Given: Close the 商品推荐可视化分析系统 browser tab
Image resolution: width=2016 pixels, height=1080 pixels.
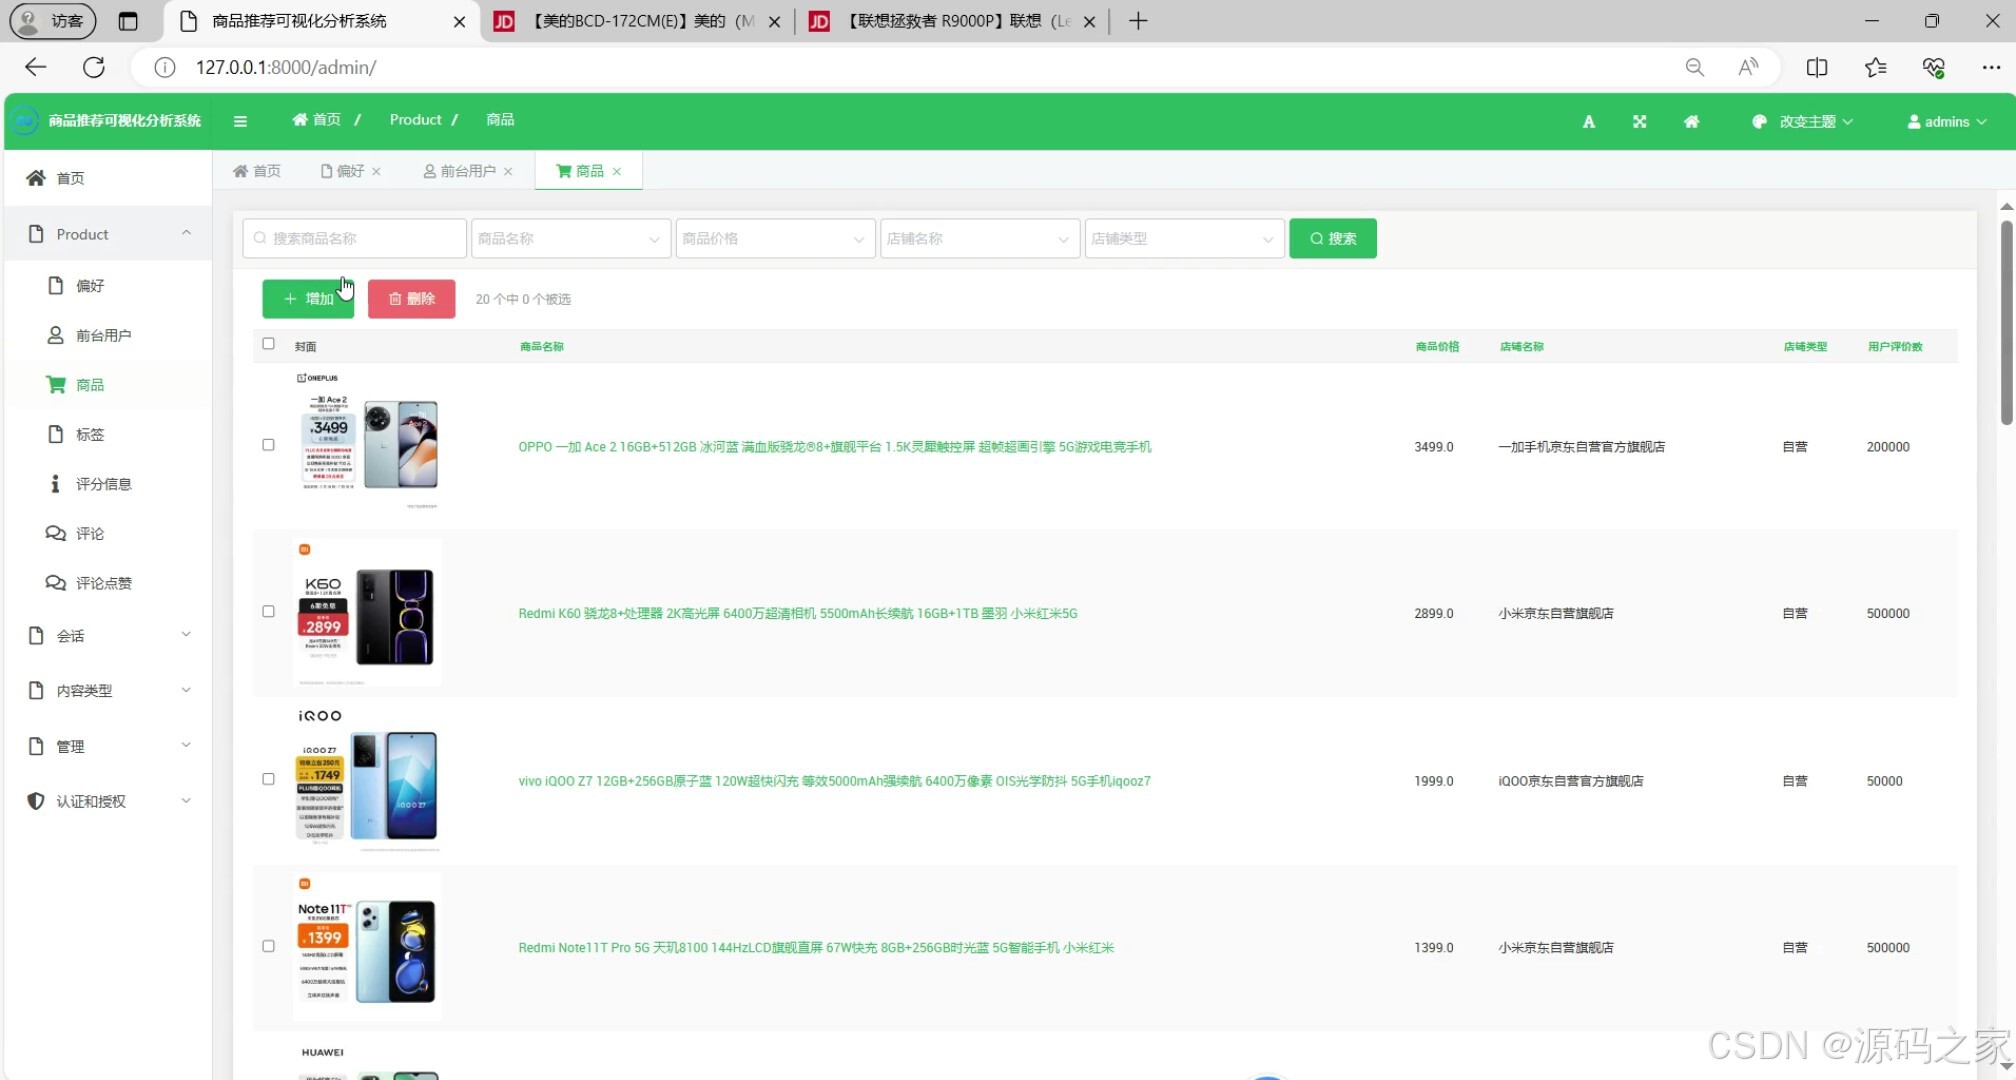Looking at the screenshot, I should (459, 21).
